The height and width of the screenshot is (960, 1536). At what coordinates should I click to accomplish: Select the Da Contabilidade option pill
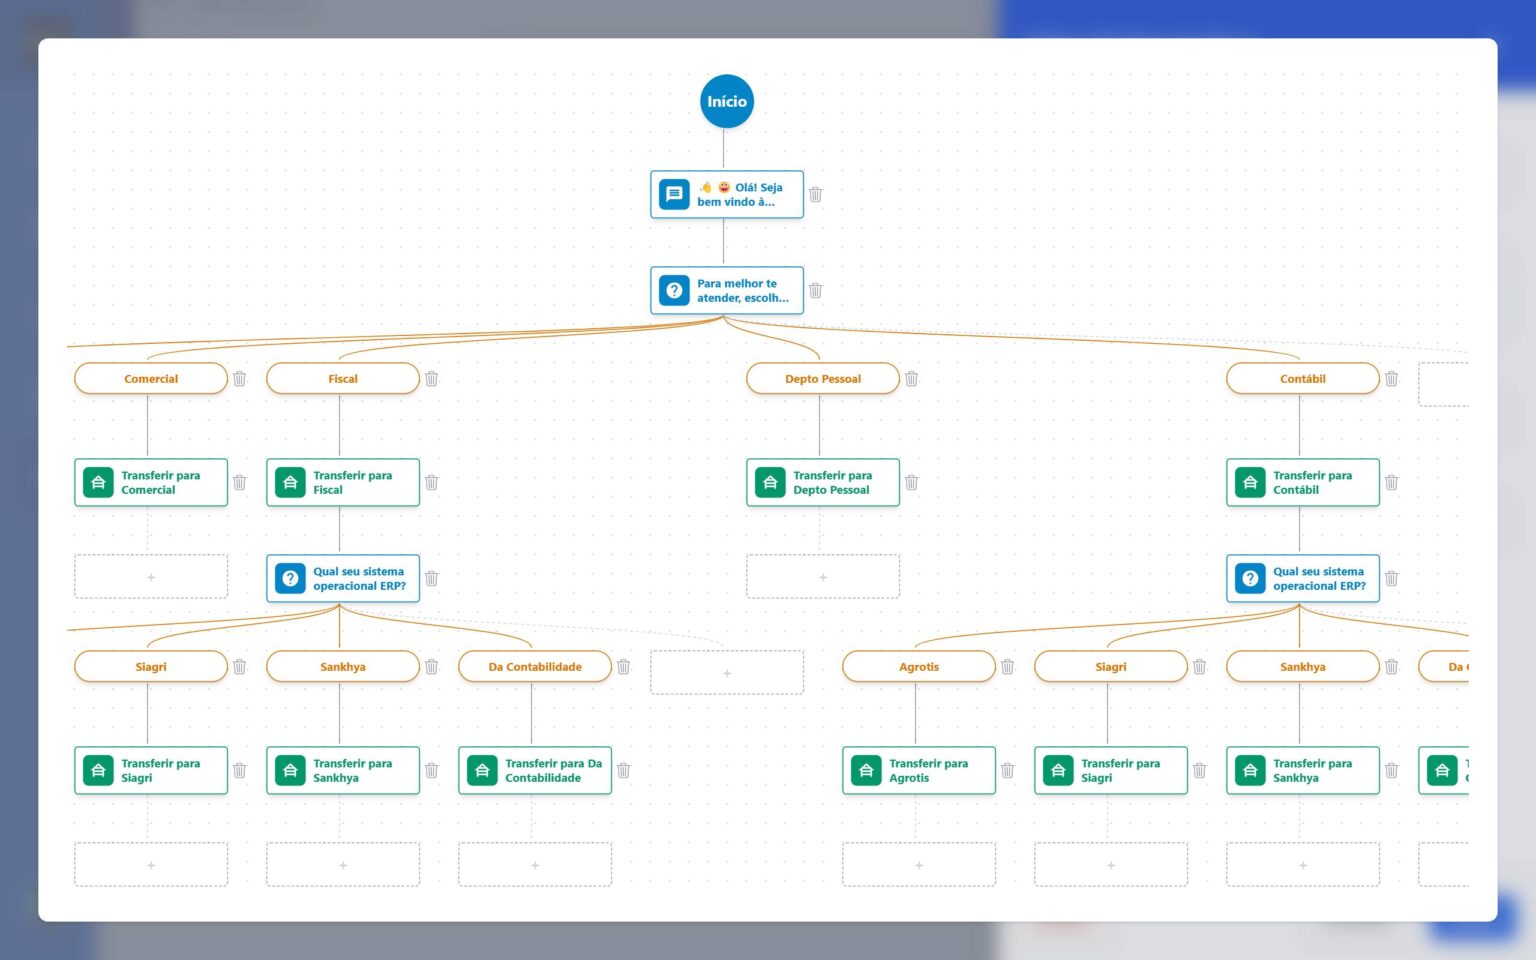535,666
